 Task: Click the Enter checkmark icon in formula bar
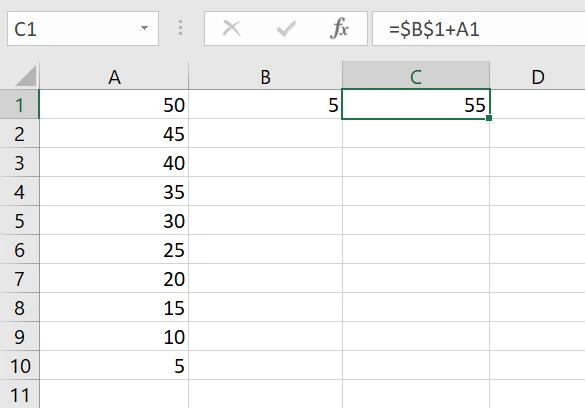click(x=286, y=28)
